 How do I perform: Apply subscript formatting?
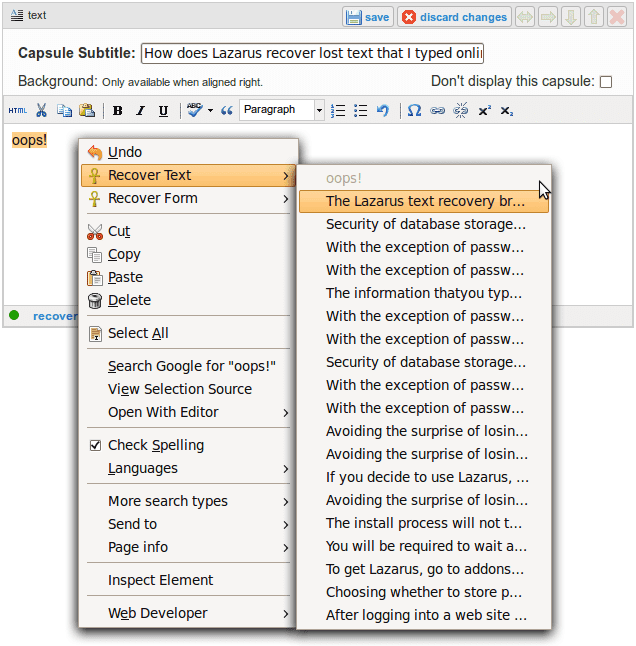[507, 111]
